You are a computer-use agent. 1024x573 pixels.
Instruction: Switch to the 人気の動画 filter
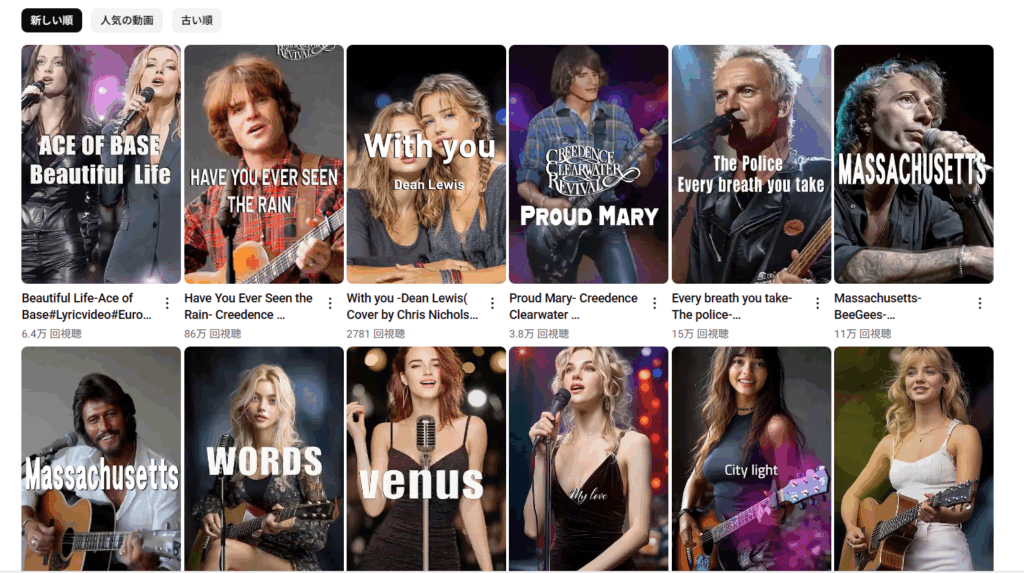pyautogui.click(x=127, y=20)
